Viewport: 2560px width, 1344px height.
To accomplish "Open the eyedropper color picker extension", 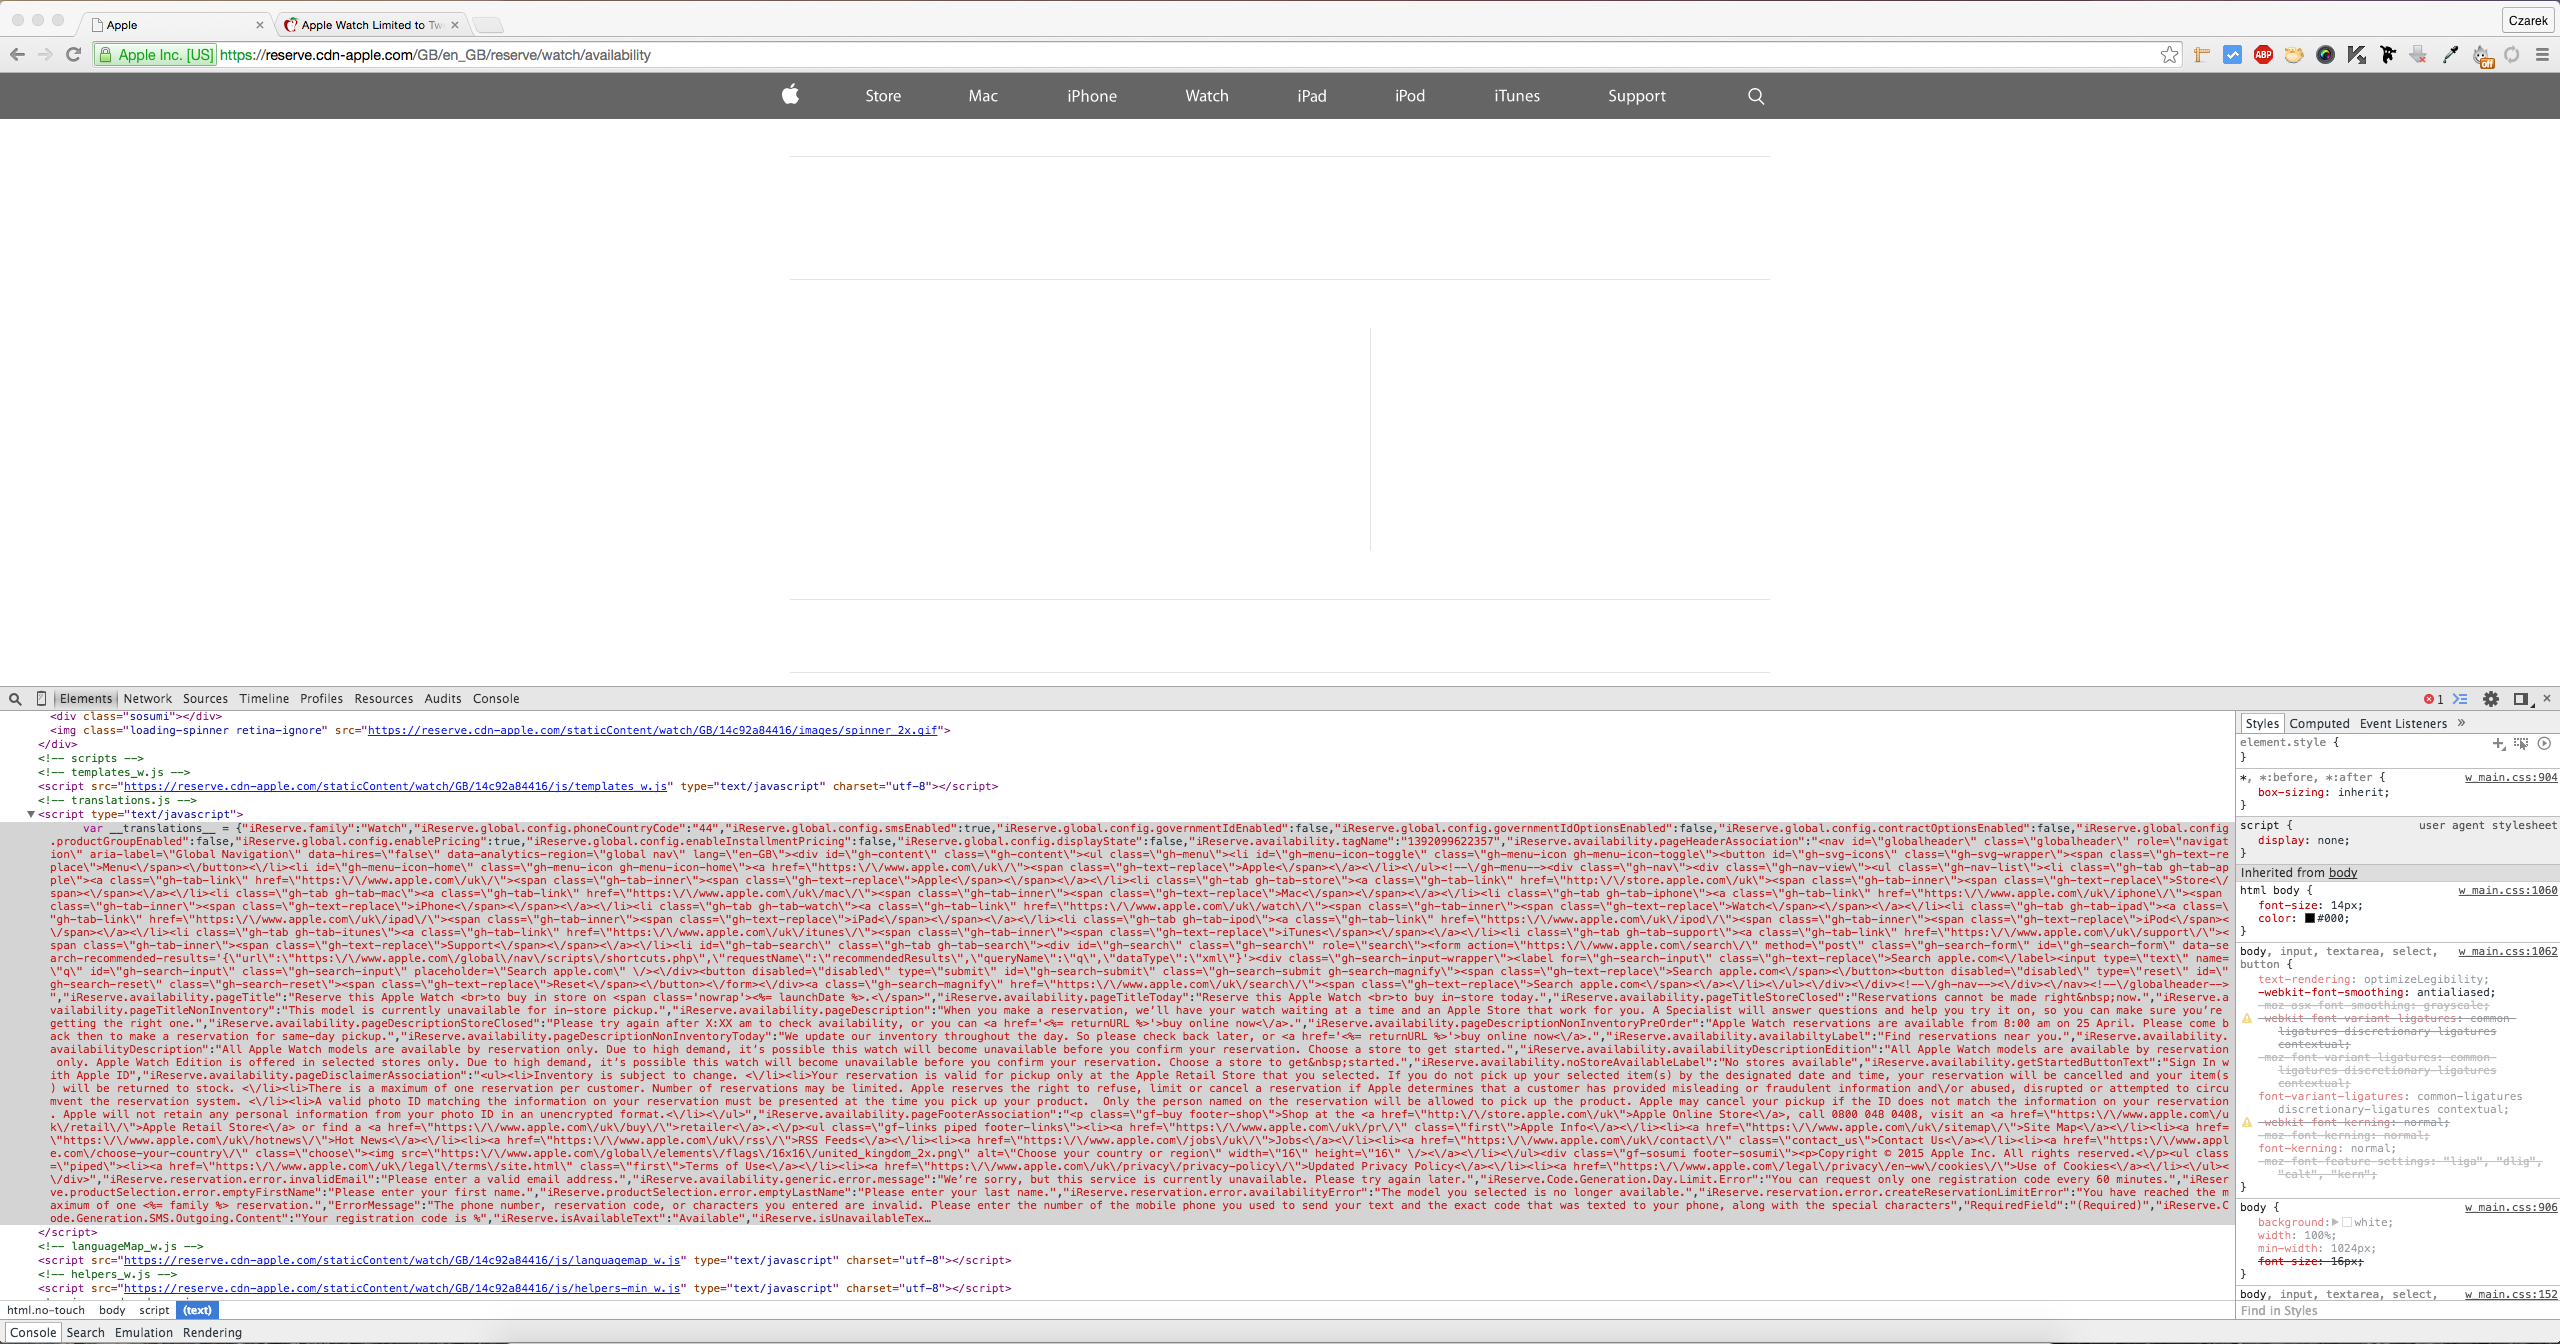I will pyautogui.click(x=2450, y=55).
